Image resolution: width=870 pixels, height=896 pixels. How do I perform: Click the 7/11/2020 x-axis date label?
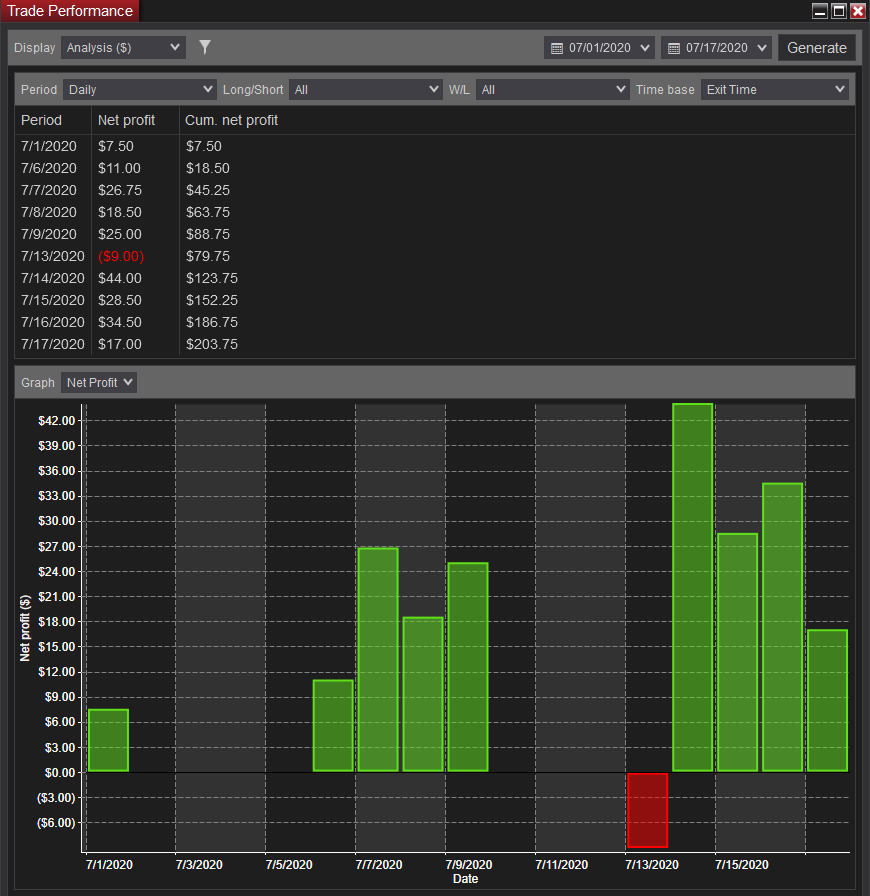(x=561, y=865)
